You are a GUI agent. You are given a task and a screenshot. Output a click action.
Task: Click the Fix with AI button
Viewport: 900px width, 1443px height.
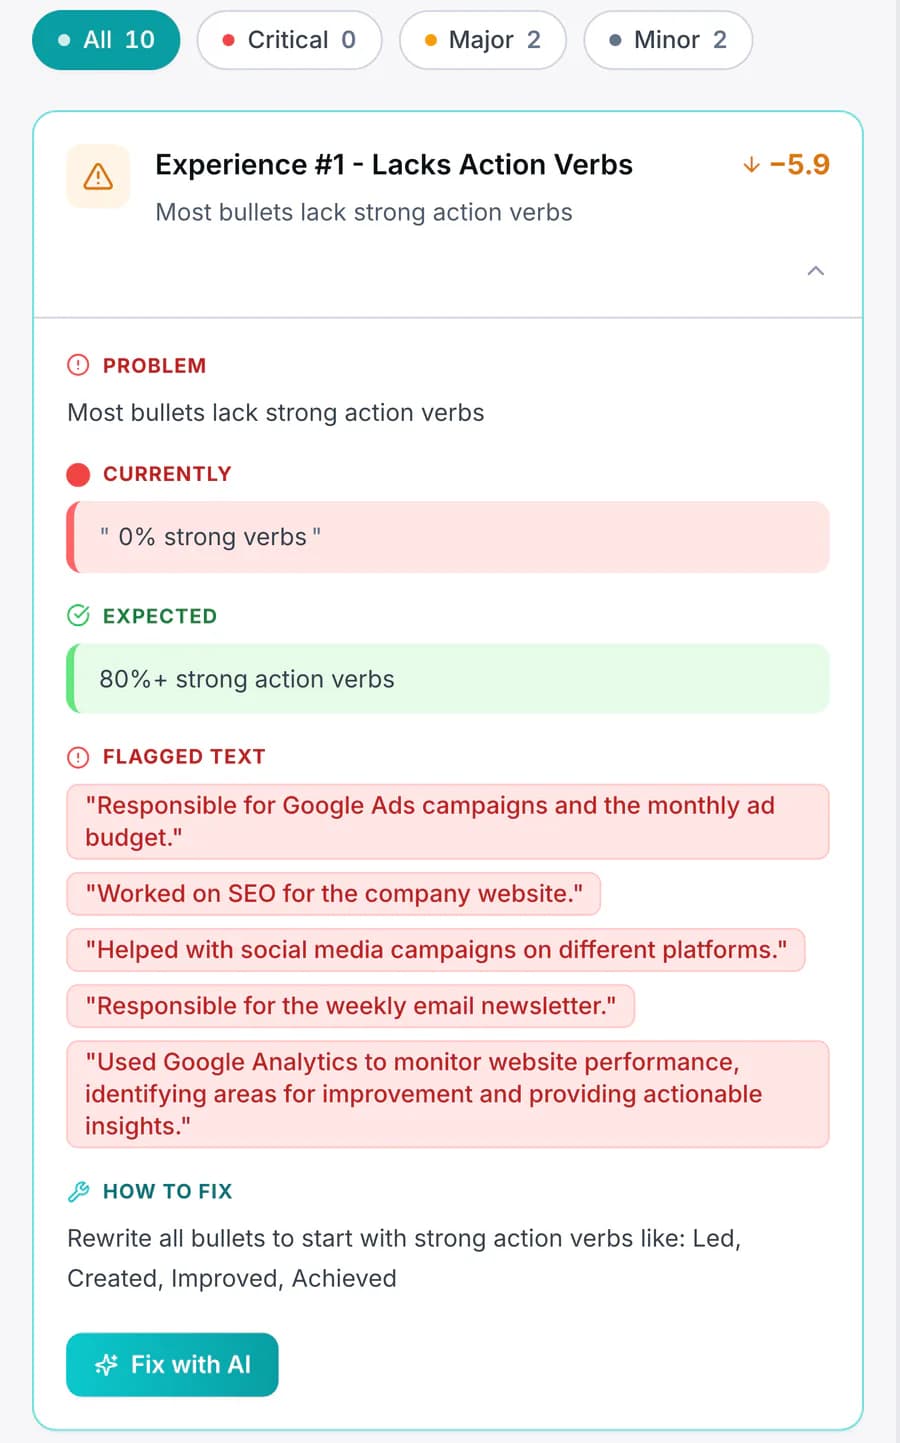click(x=172, y=1365)
